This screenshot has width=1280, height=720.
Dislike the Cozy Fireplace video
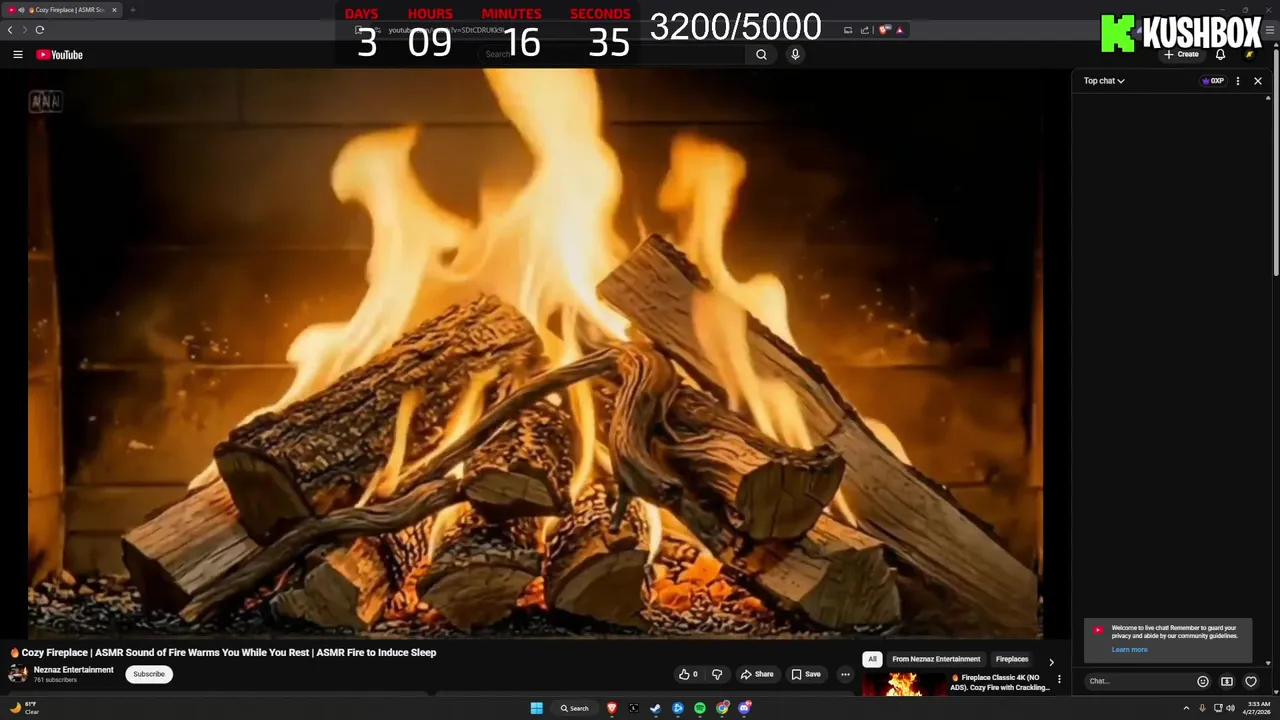717,674
